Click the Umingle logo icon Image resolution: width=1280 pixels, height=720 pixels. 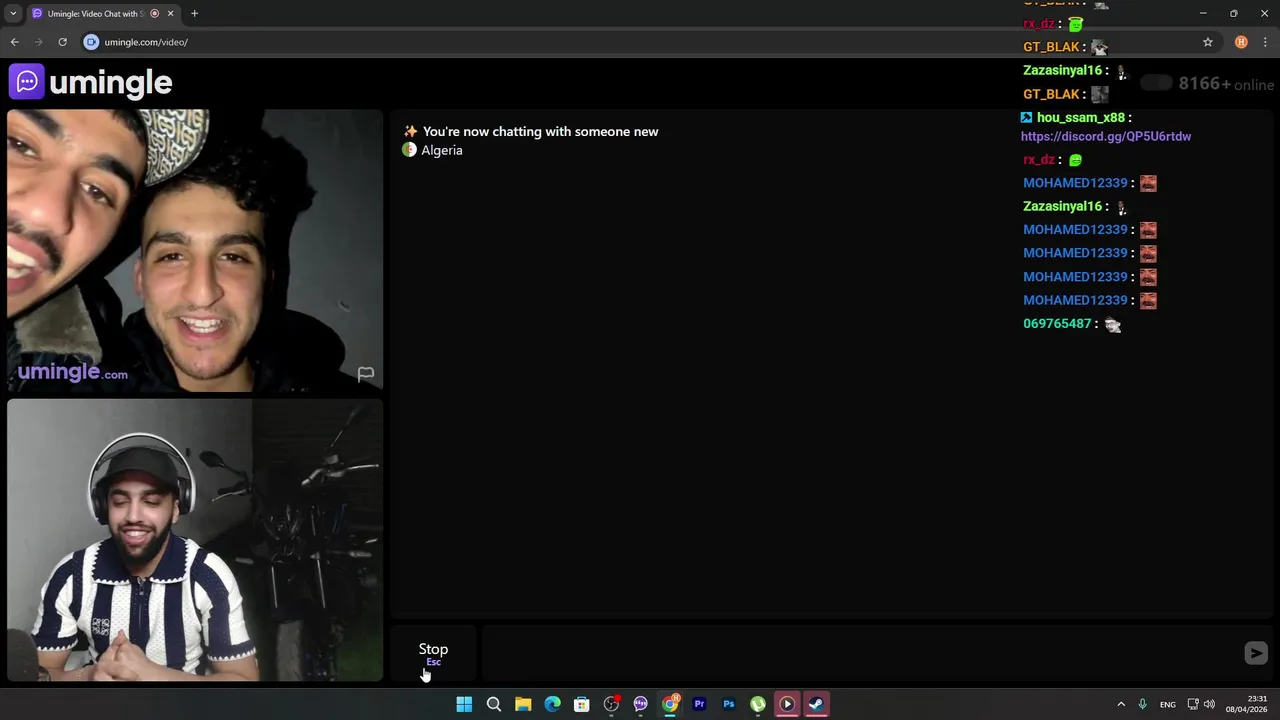[27, 82]
